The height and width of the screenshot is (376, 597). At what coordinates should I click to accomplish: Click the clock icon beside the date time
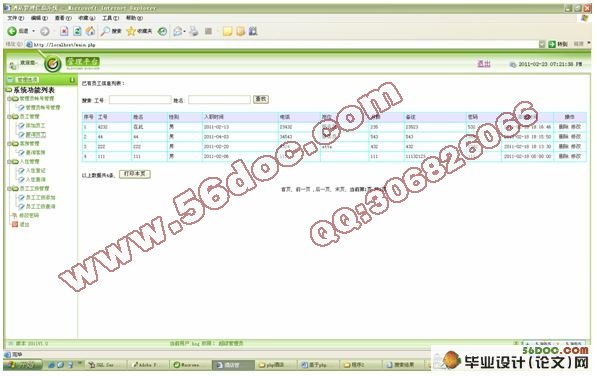click(x=512, y=65)
